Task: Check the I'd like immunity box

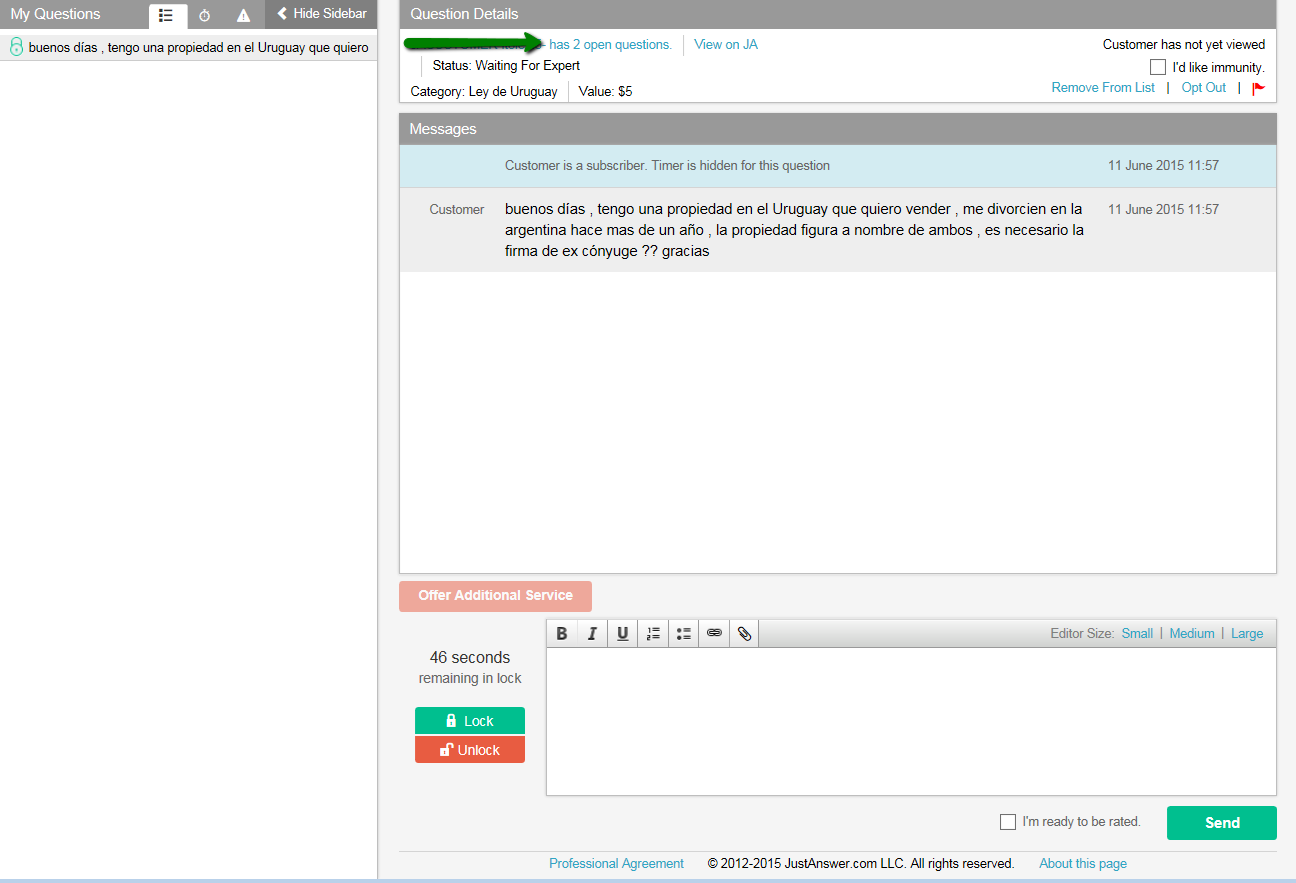Action: coord(1158,67)
